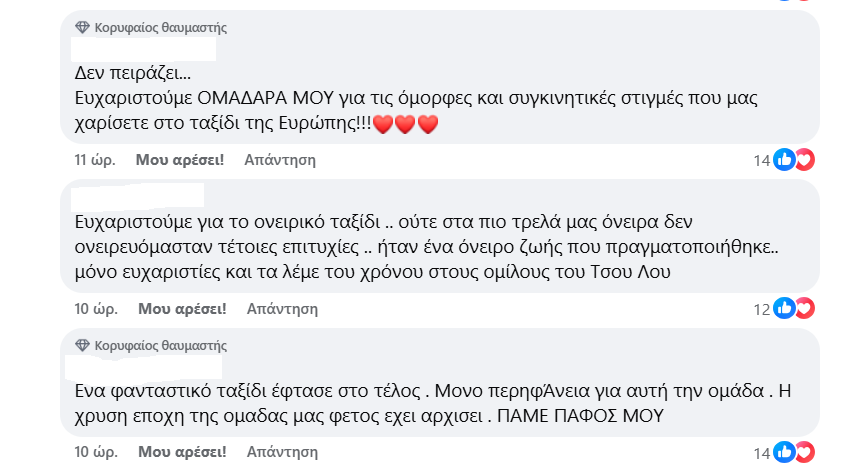This screenshot has height=463, width=852.
Task: Click the diamond top fan badge icon on first comment
Action: tap(82, 27)
